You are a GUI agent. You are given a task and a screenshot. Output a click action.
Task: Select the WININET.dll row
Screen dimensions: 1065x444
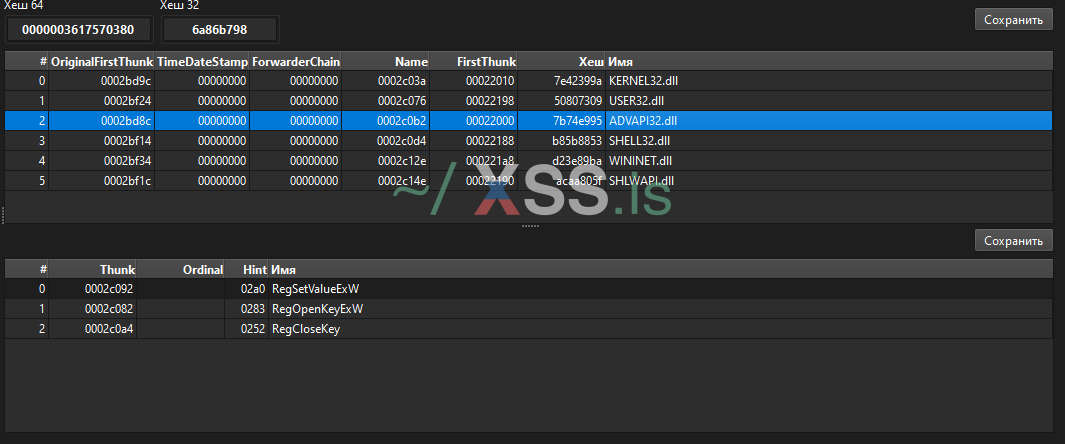(528, 161)
